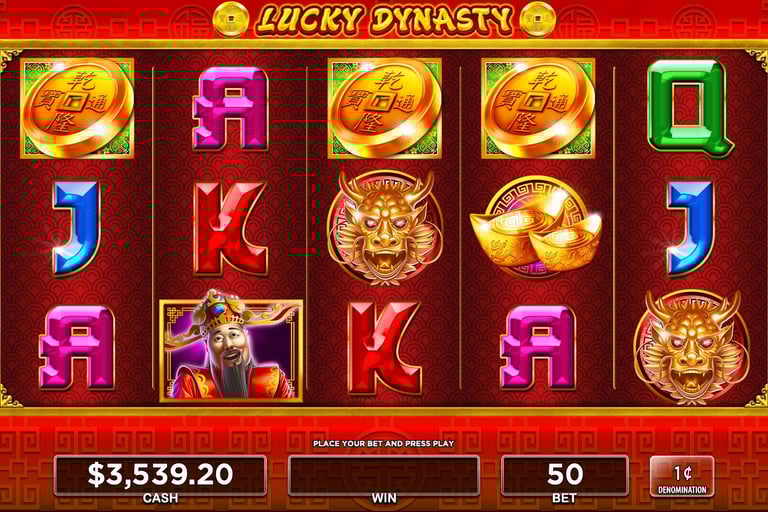
Task: Click the empty Win display box
Action: (384, 475)
